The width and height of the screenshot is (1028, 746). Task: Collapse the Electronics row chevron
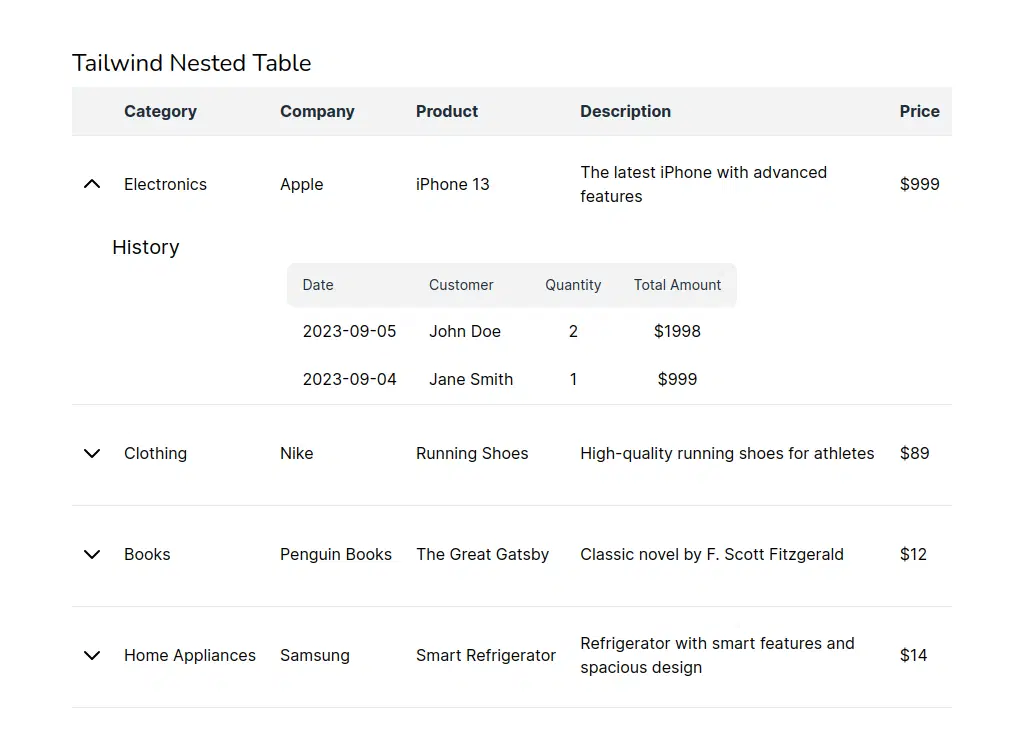[x=92, y=184]
